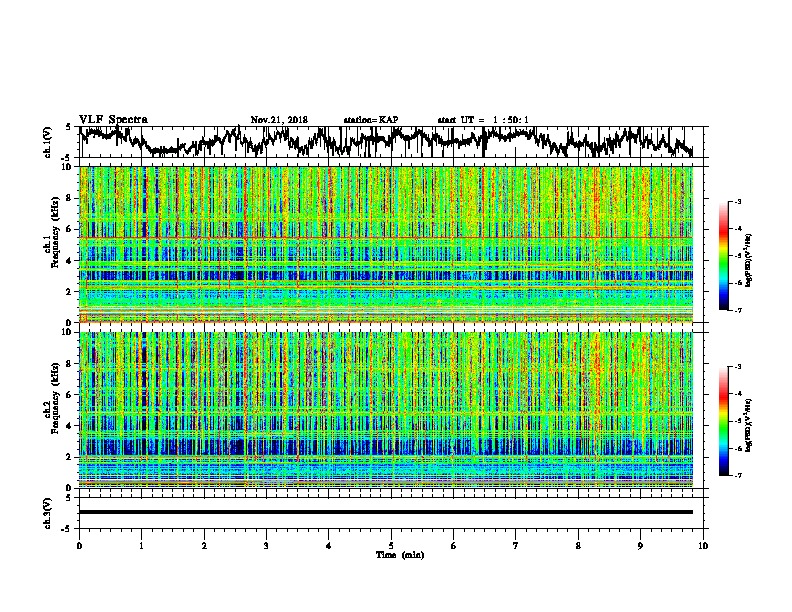Click time axis tick label "0"

[79, 546]
